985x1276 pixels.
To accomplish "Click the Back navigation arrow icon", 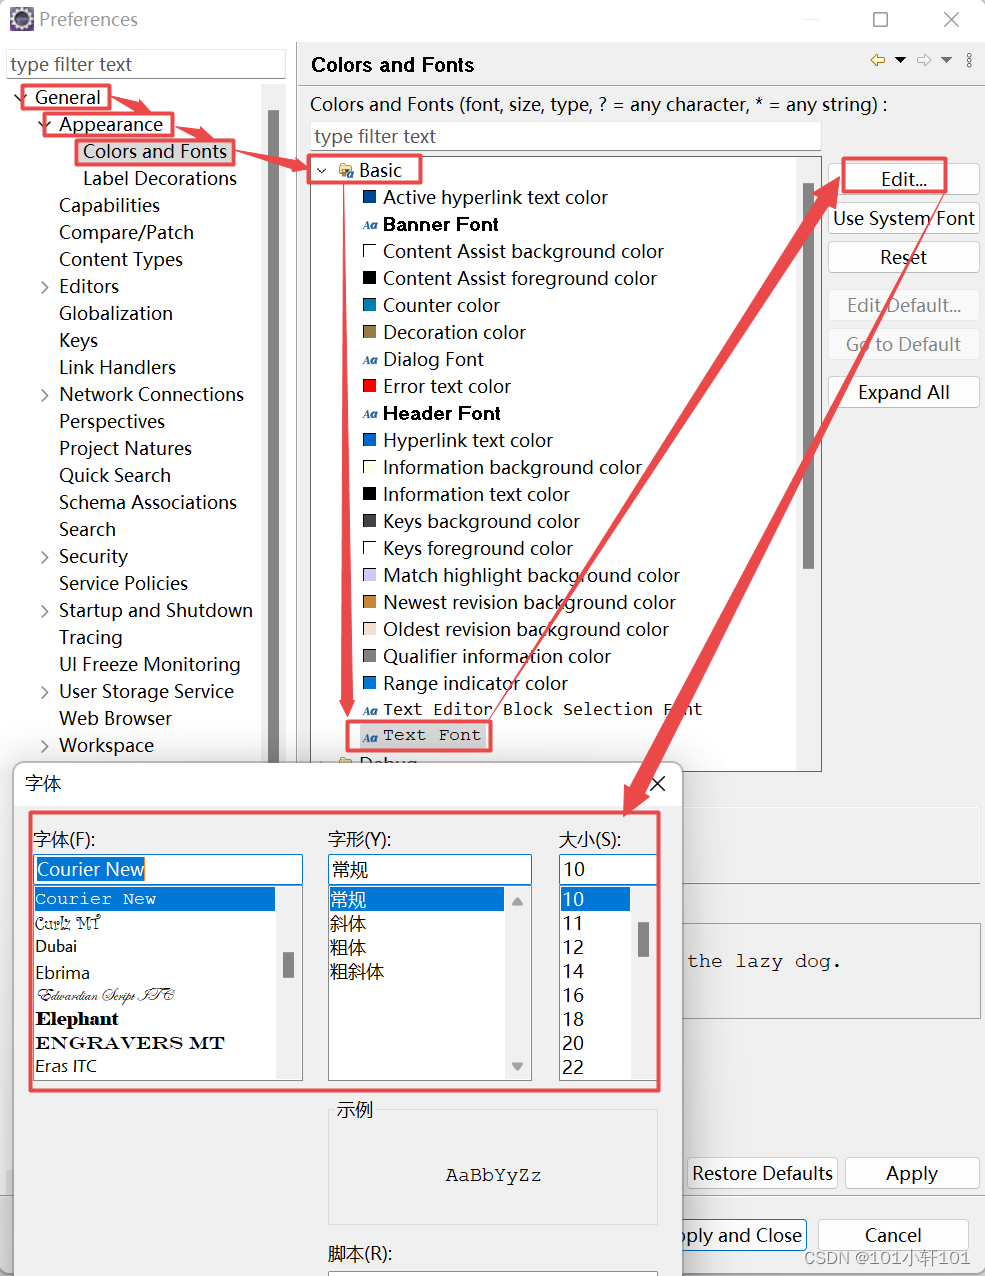I will click(878, 60).
